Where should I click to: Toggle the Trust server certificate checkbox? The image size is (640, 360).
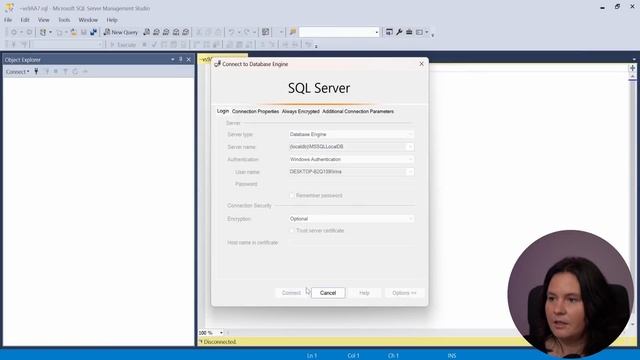292,231
